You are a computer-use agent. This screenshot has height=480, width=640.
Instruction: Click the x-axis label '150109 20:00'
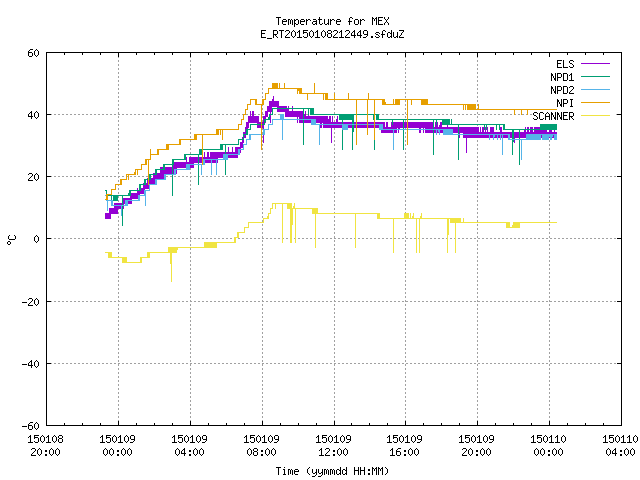point(476,446)
